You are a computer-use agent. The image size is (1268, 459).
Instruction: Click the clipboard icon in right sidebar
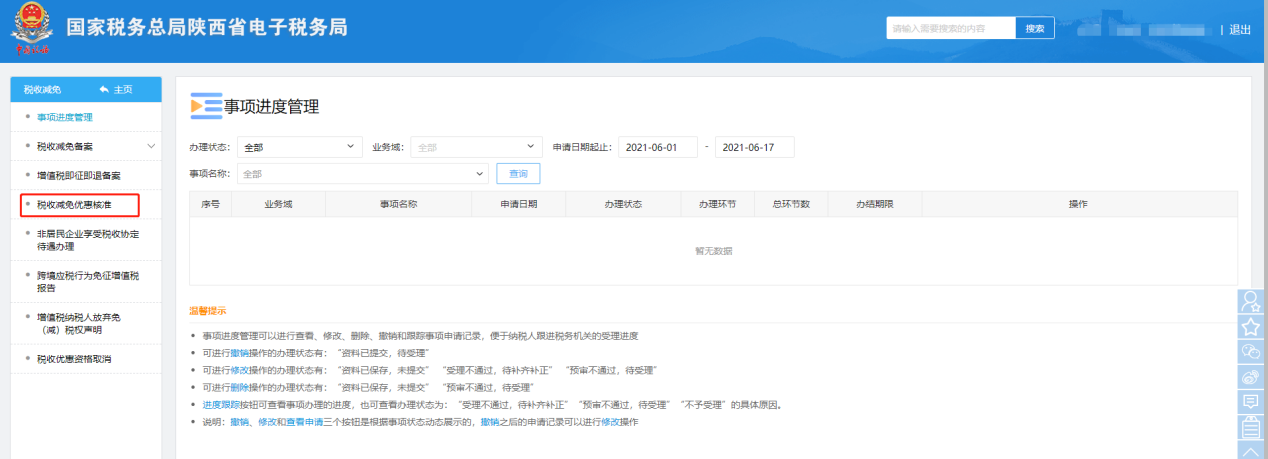point(1251,428)
